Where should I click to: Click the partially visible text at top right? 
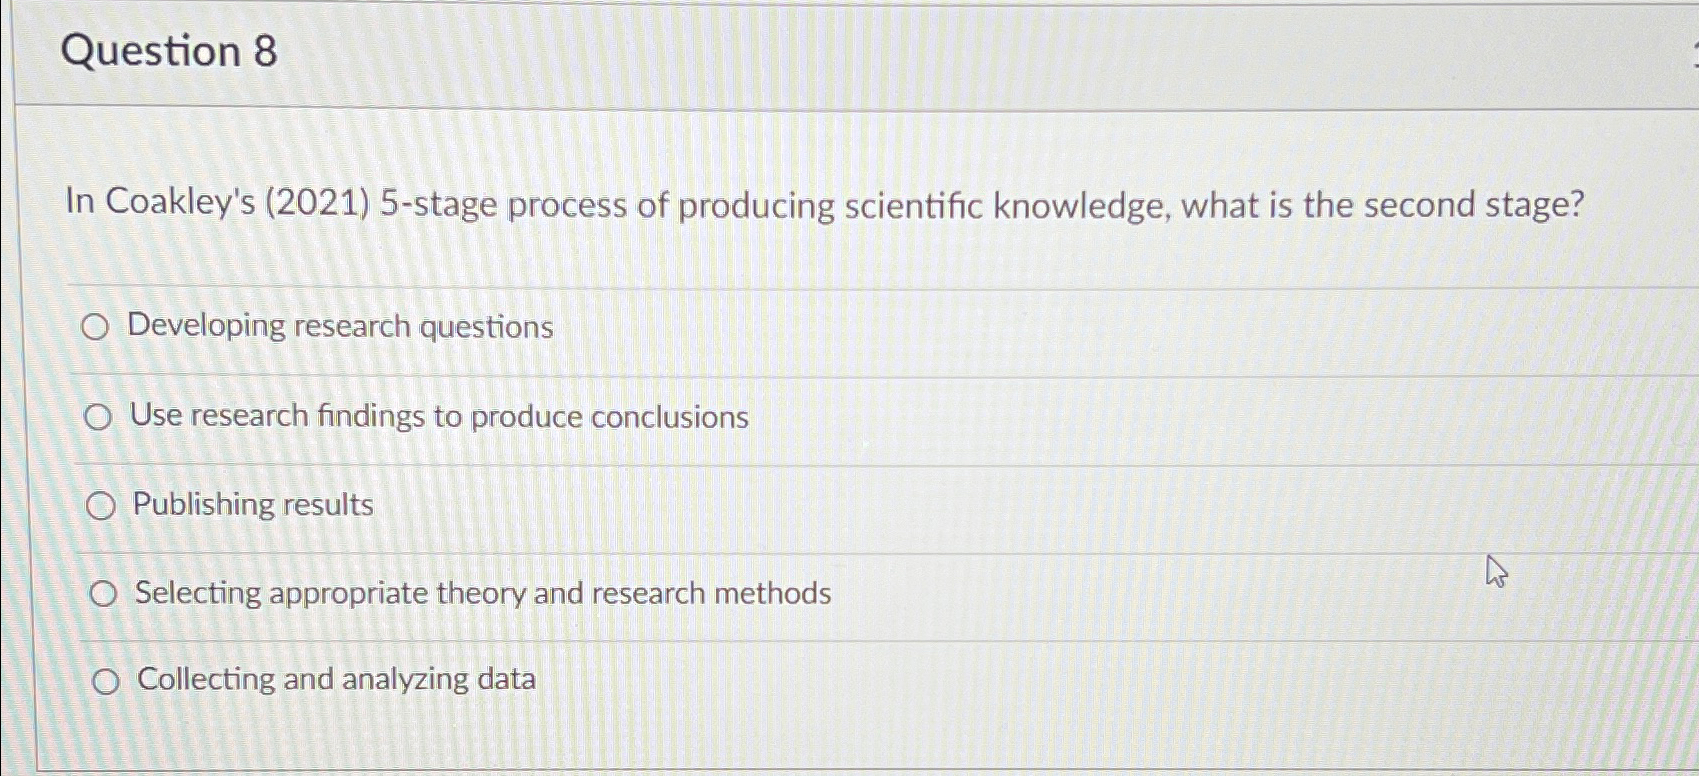pos(1692,45)
